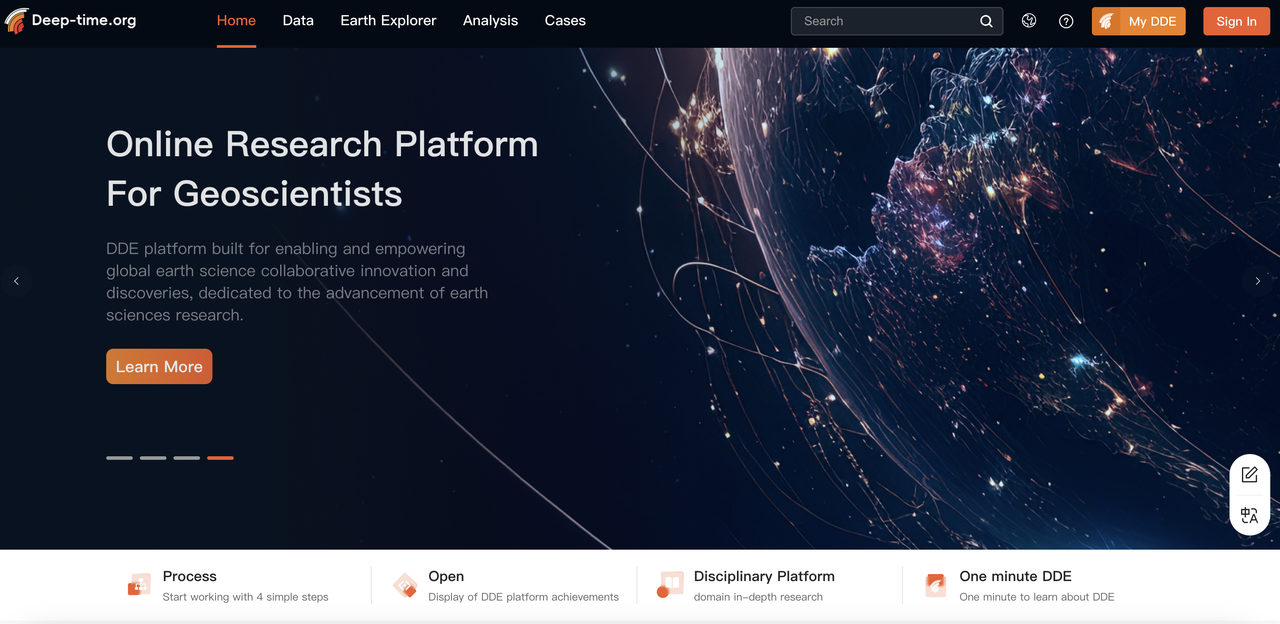Click the Open section icon
This screenshot has height=624, width=1280.
coord(405,585)
